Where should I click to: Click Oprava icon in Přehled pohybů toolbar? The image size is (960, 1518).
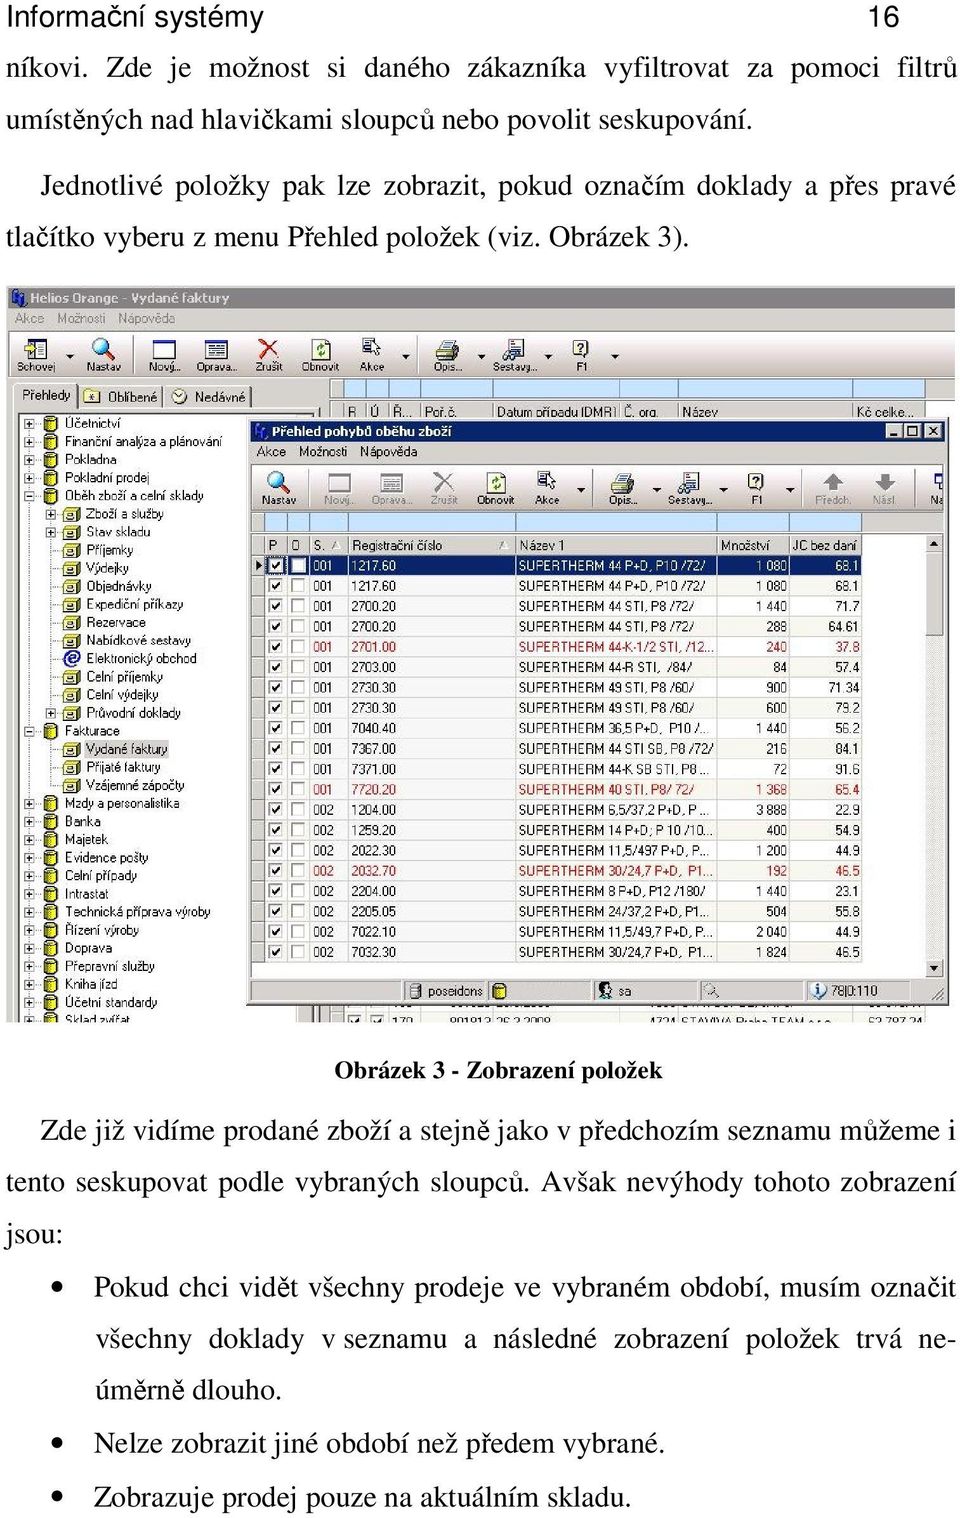391,483
